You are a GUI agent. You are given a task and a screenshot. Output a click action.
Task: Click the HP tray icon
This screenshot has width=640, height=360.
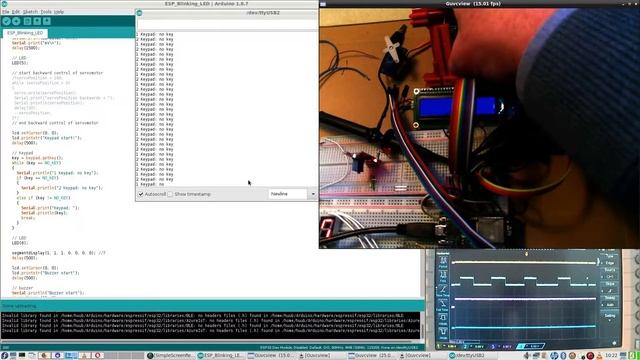[554, 356]
